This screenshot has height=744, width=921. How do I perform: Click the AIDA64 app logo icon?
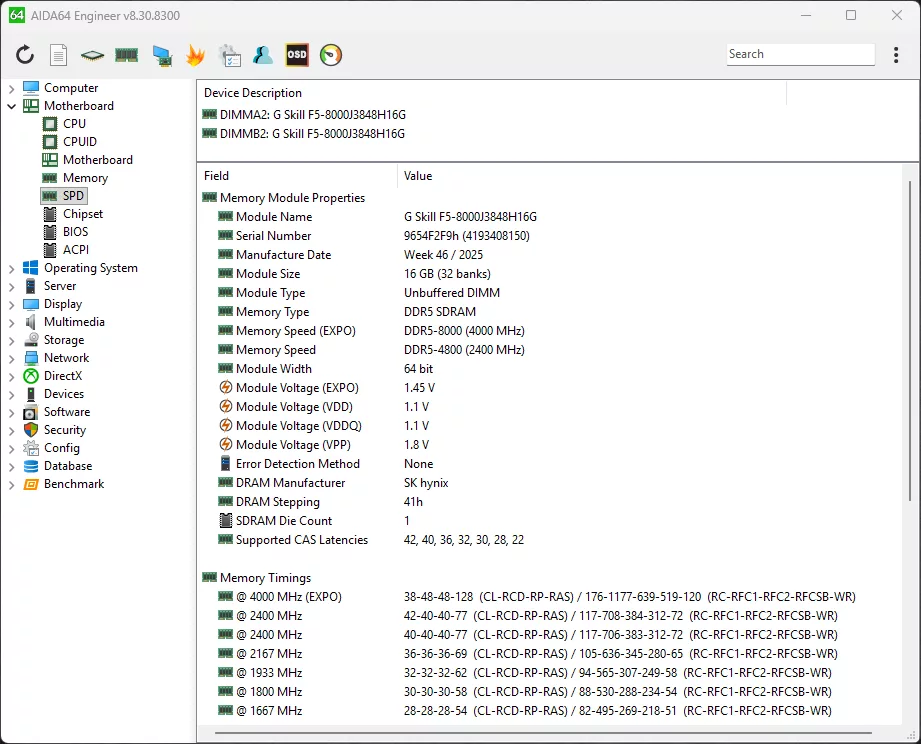pyautogui.click(x=16, y=15)
